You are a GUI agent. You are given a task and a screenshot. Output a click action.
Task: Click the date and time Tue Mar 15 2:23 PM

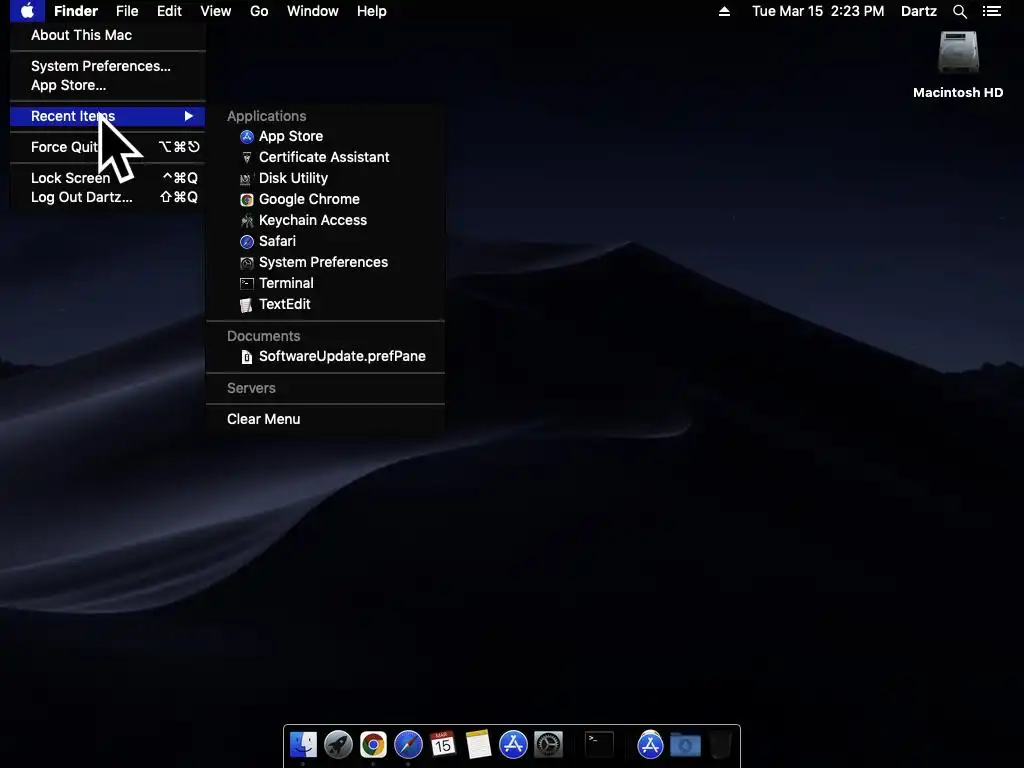818,11
